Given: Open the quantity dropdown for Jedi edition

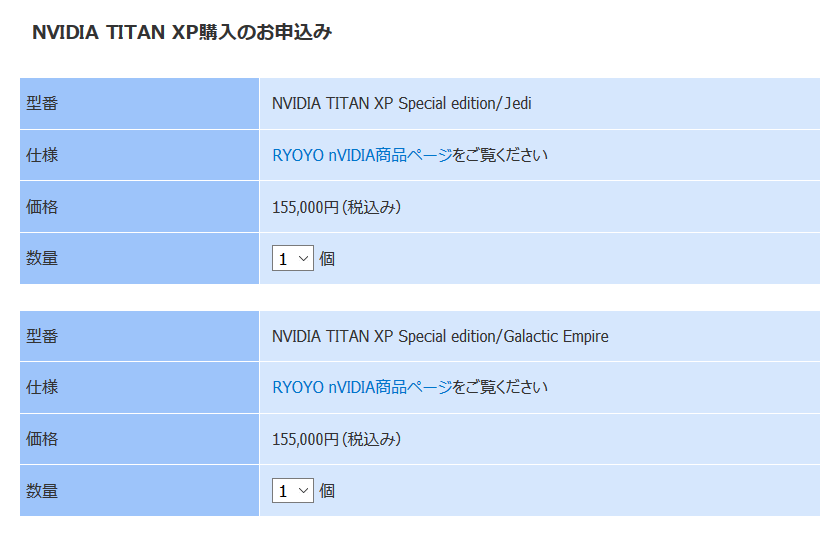Looking at the screenshot, I should 292,258.
